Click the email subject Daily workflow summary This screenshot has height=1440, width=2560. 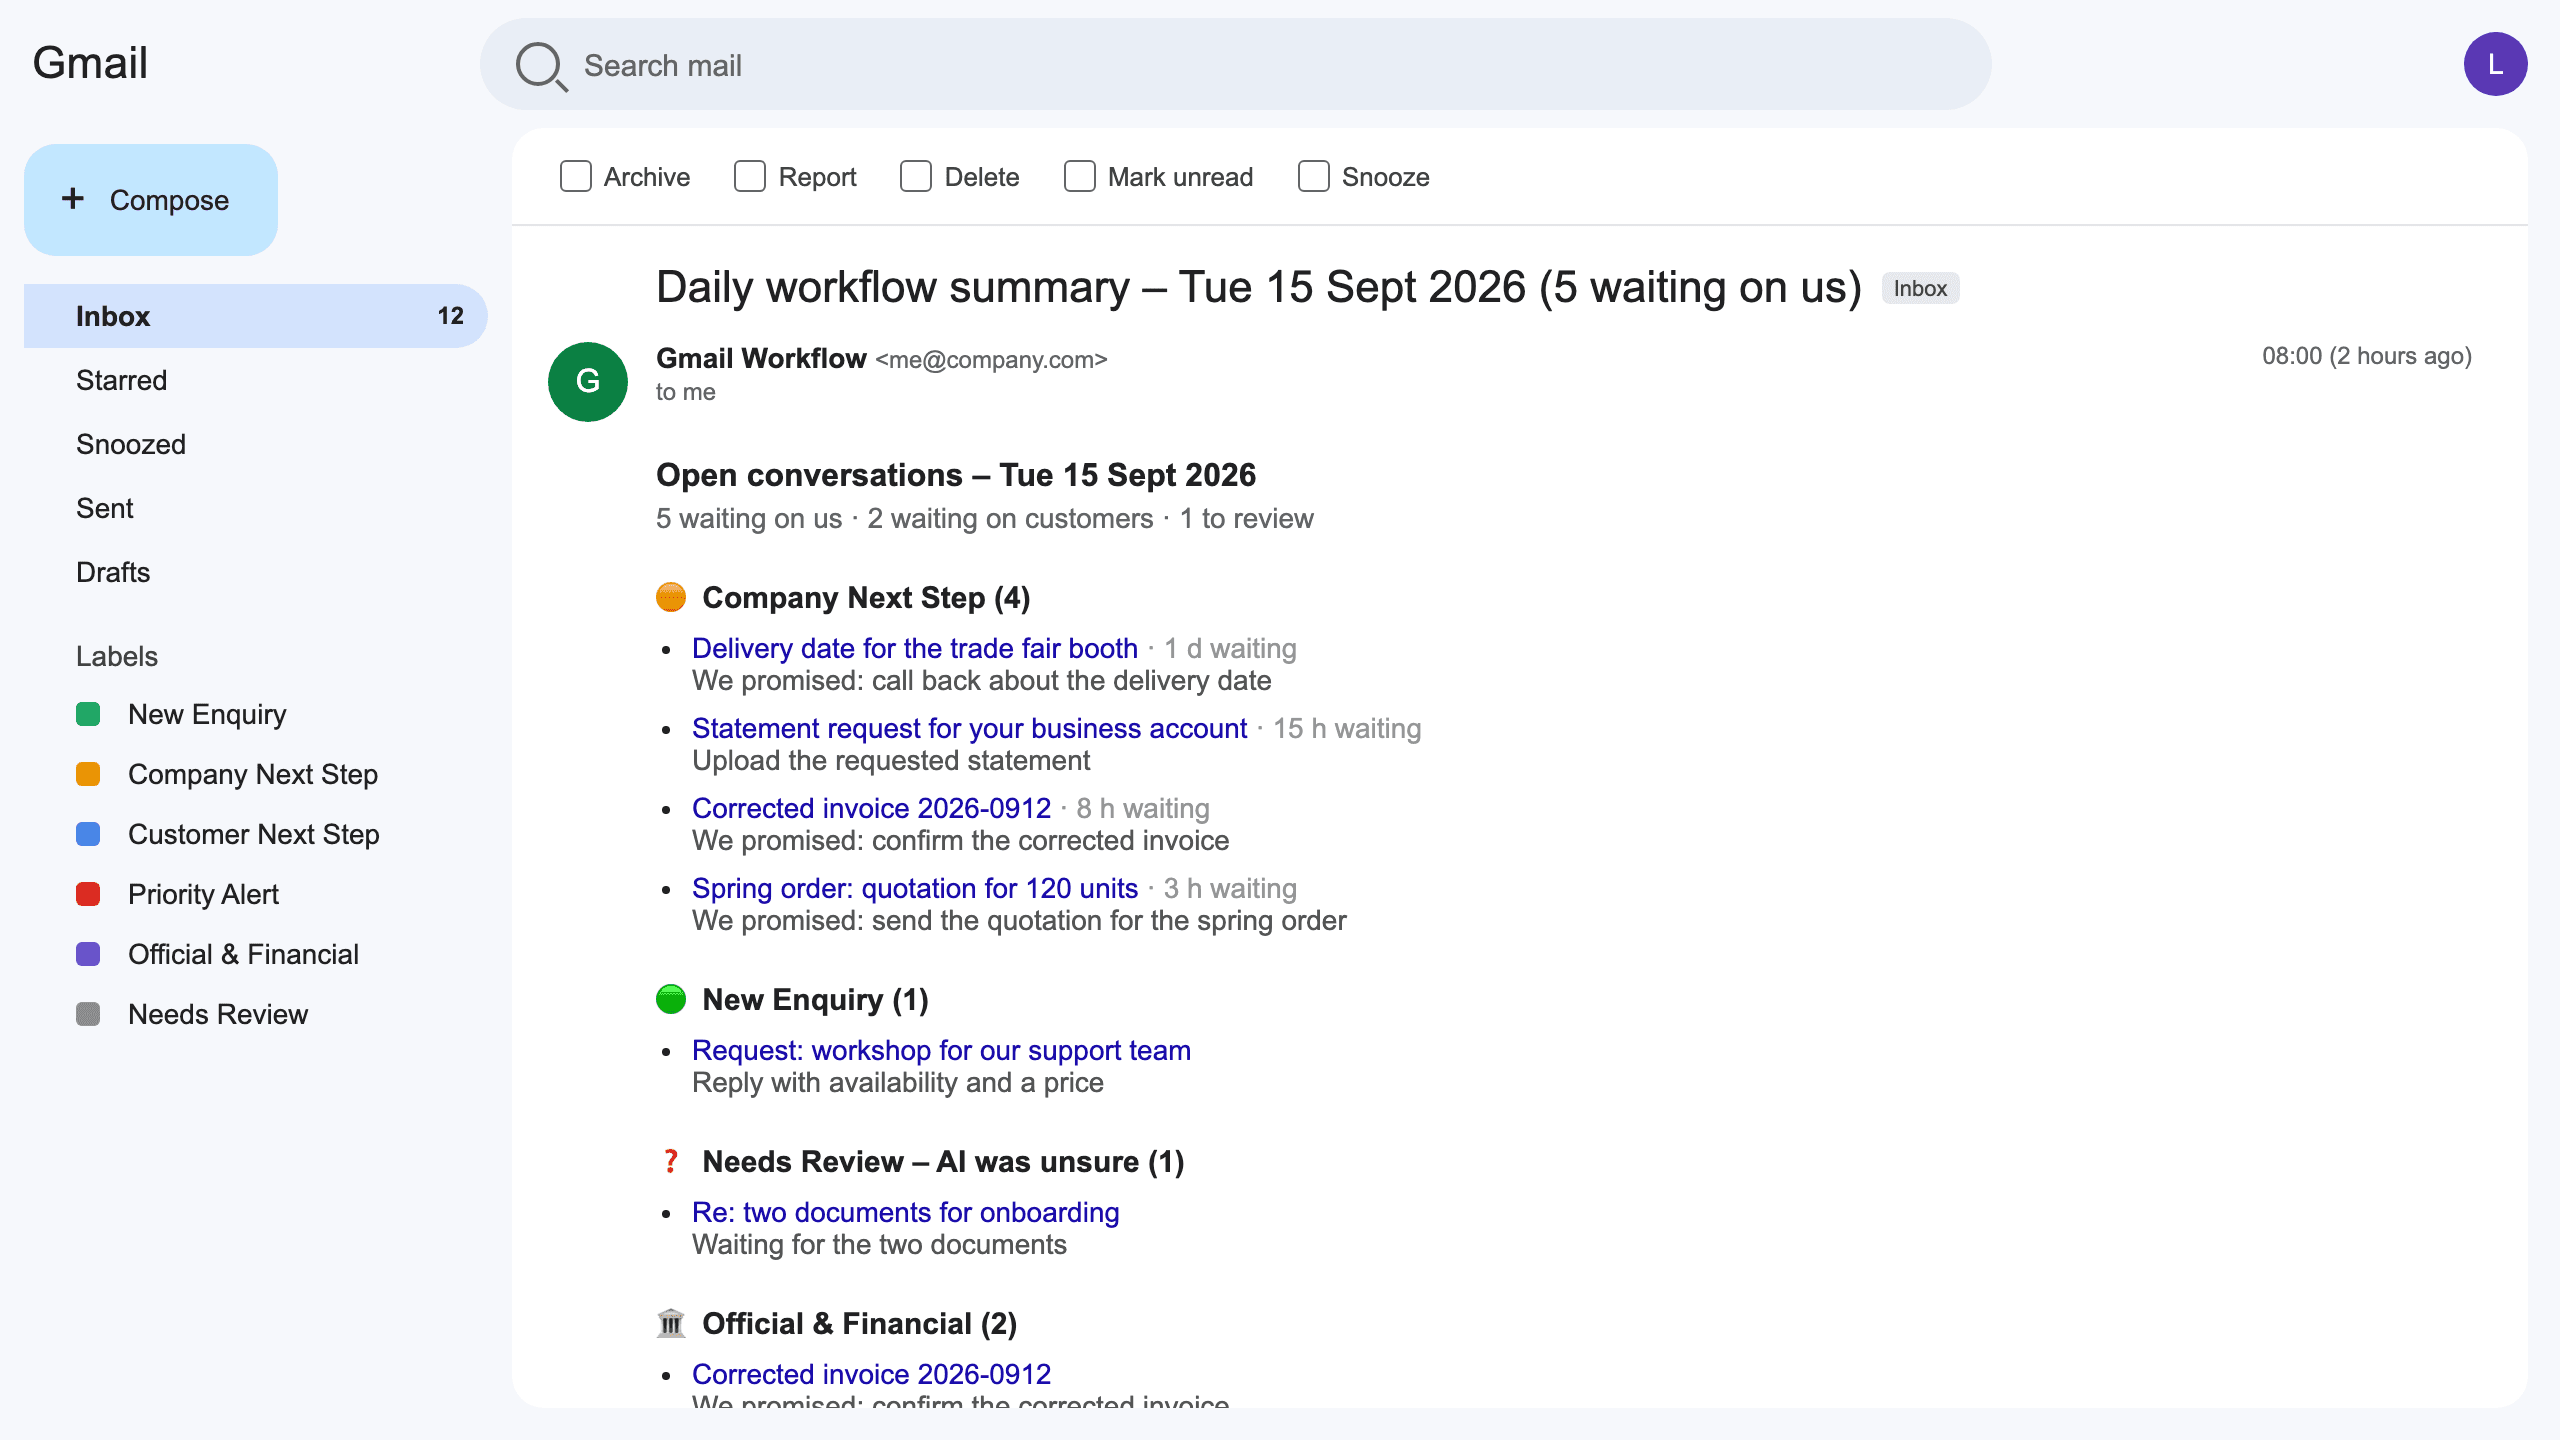click(1258, 287)
